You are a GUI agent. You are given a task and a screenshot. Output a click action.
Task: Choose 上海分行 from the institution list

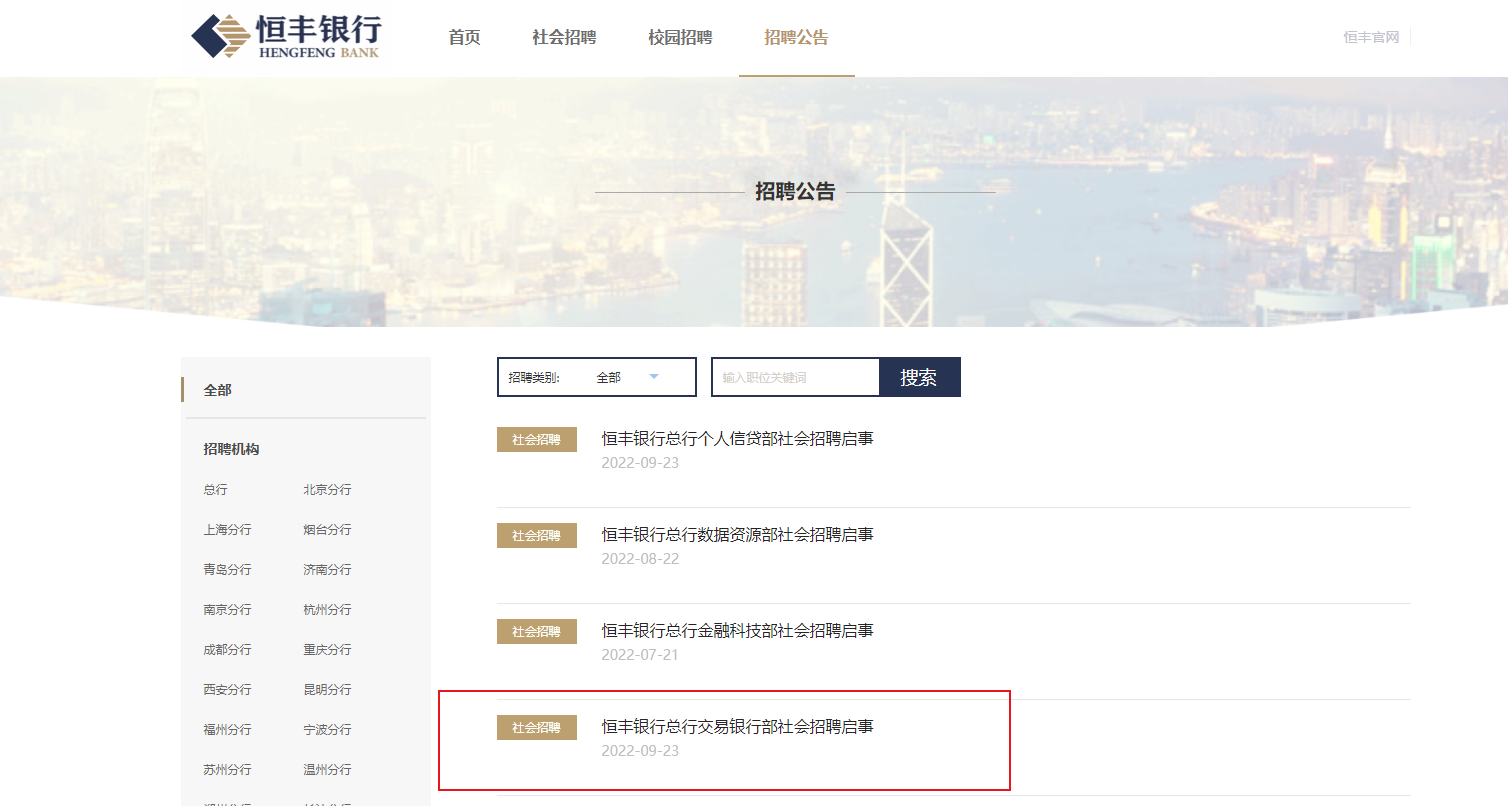click(227, 530)
